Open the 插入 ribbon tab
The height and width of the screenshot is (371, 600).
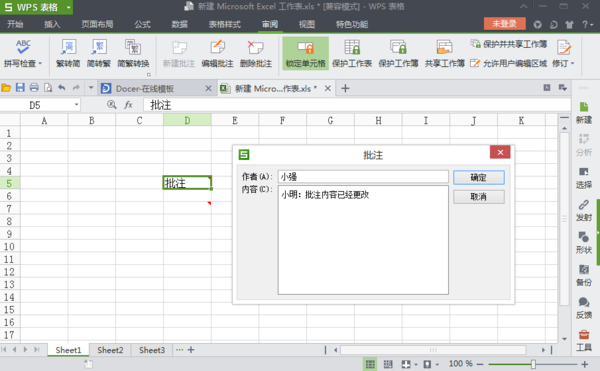coord(52,24)
